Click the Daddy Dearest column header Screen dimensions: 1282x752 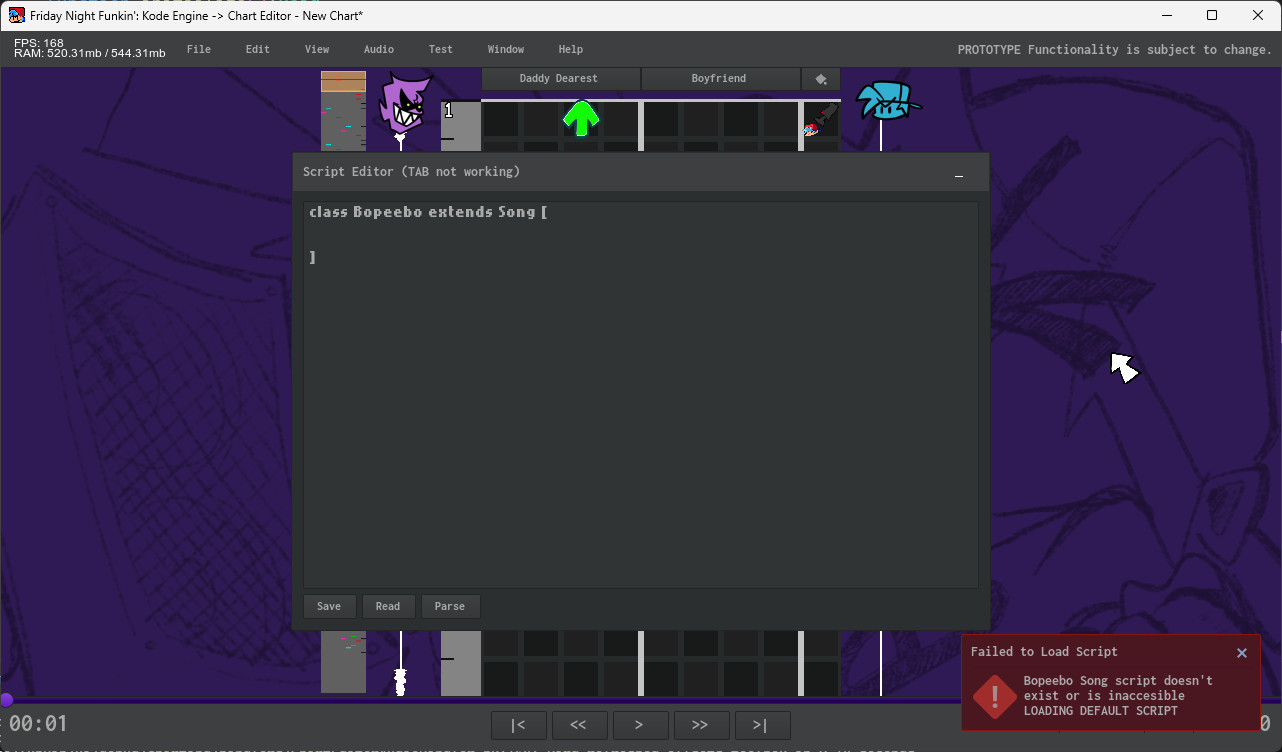pyautogui.click(x=559, y=79)
